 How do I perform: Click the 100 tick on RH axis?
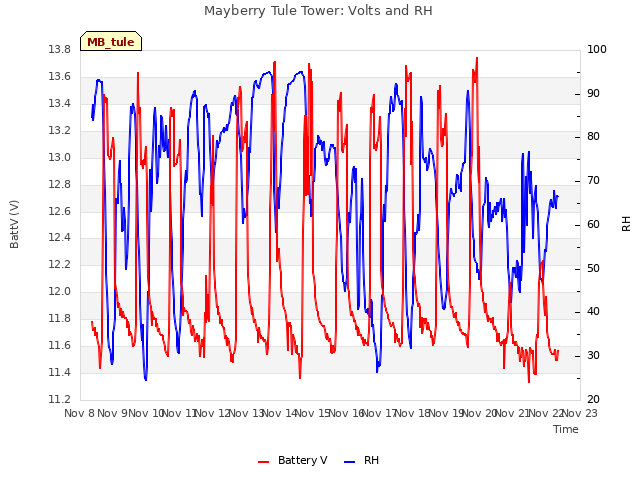pos(597,49)
